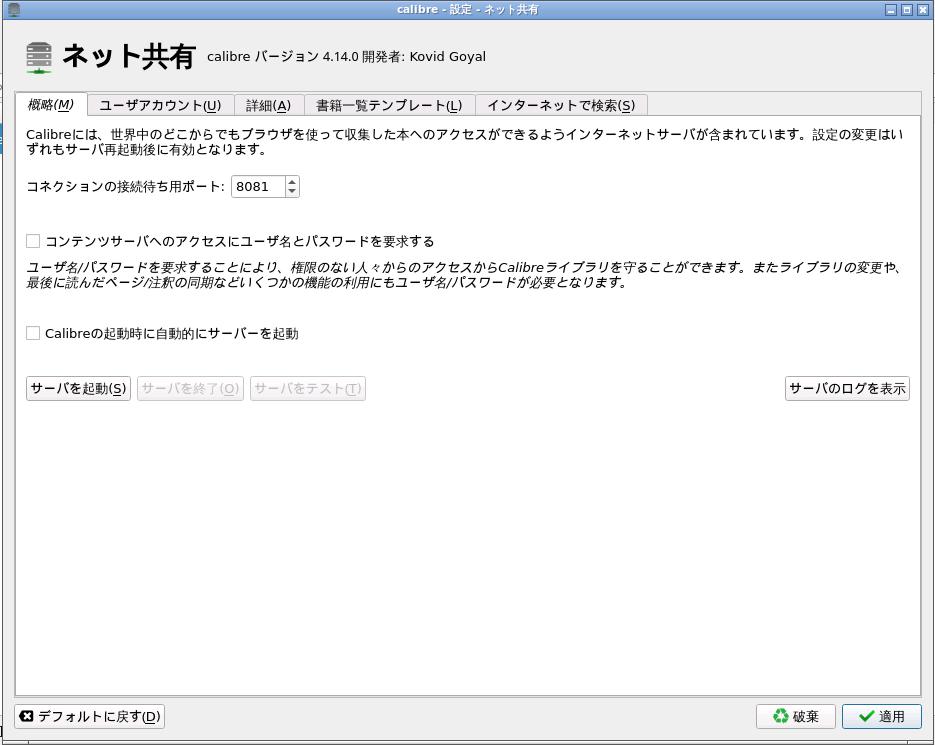Viewport: 935px width, 745px height.
Task: Switch to the 概略(M) tab
Action: coord(51,104)
